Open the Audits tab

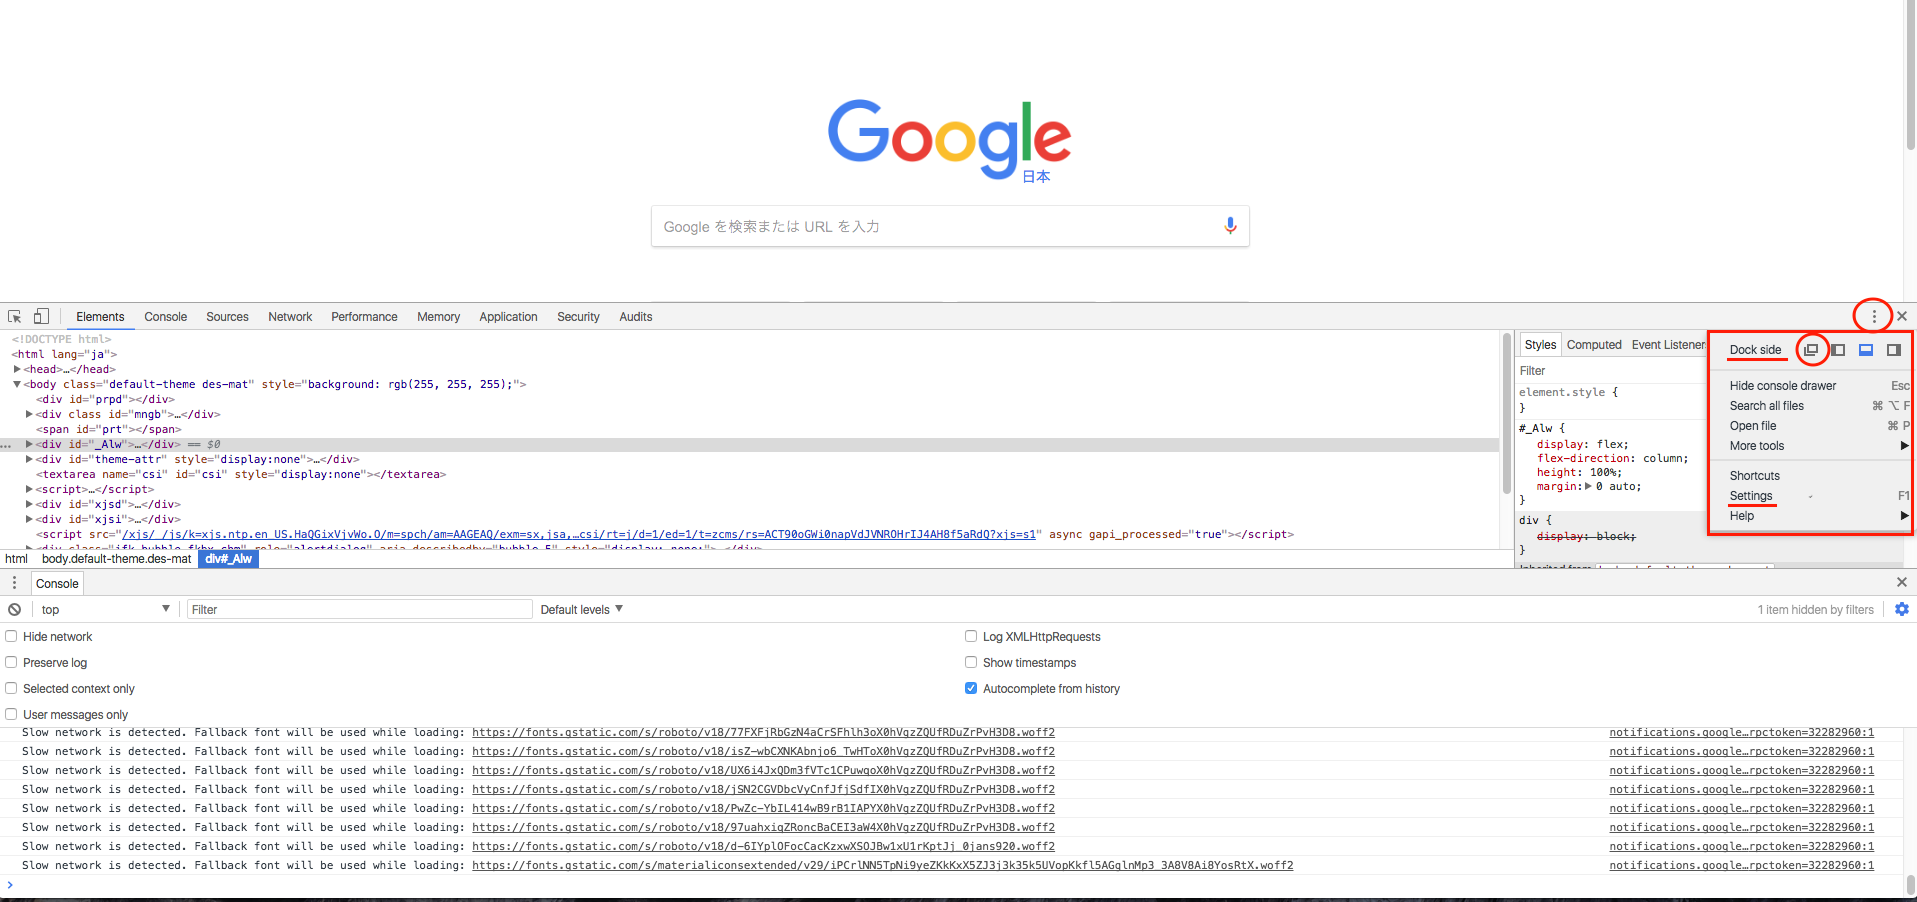point(636,317)
